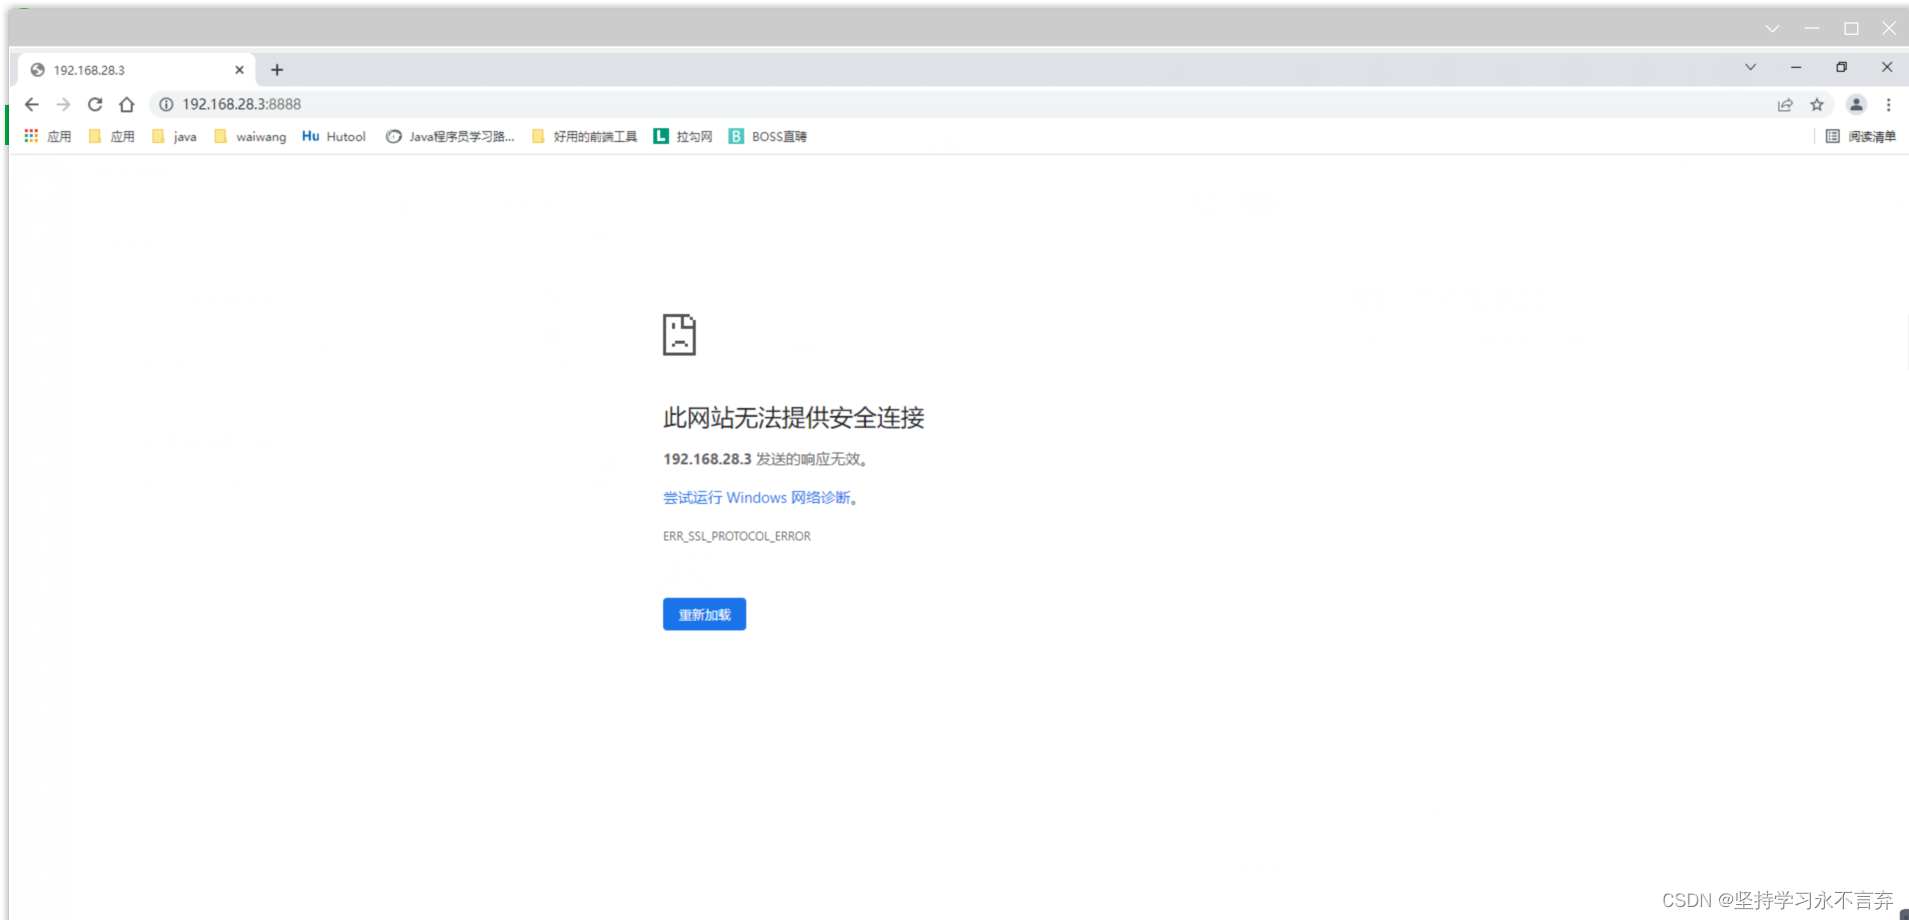Open the Java程序员学习路 bookmark
The width and height of the screenshot is (1909, 920).
[x=450, y=136]
